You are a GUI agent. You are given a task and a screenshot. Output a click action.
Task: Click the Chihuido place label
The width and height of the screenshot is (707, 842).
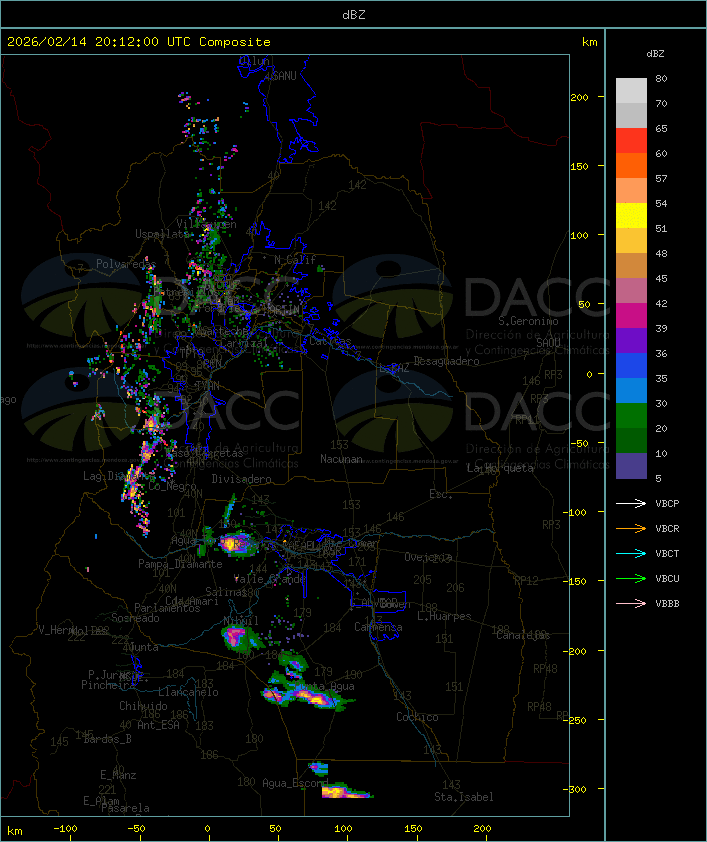pyautogui.click(x=143, y=706)
